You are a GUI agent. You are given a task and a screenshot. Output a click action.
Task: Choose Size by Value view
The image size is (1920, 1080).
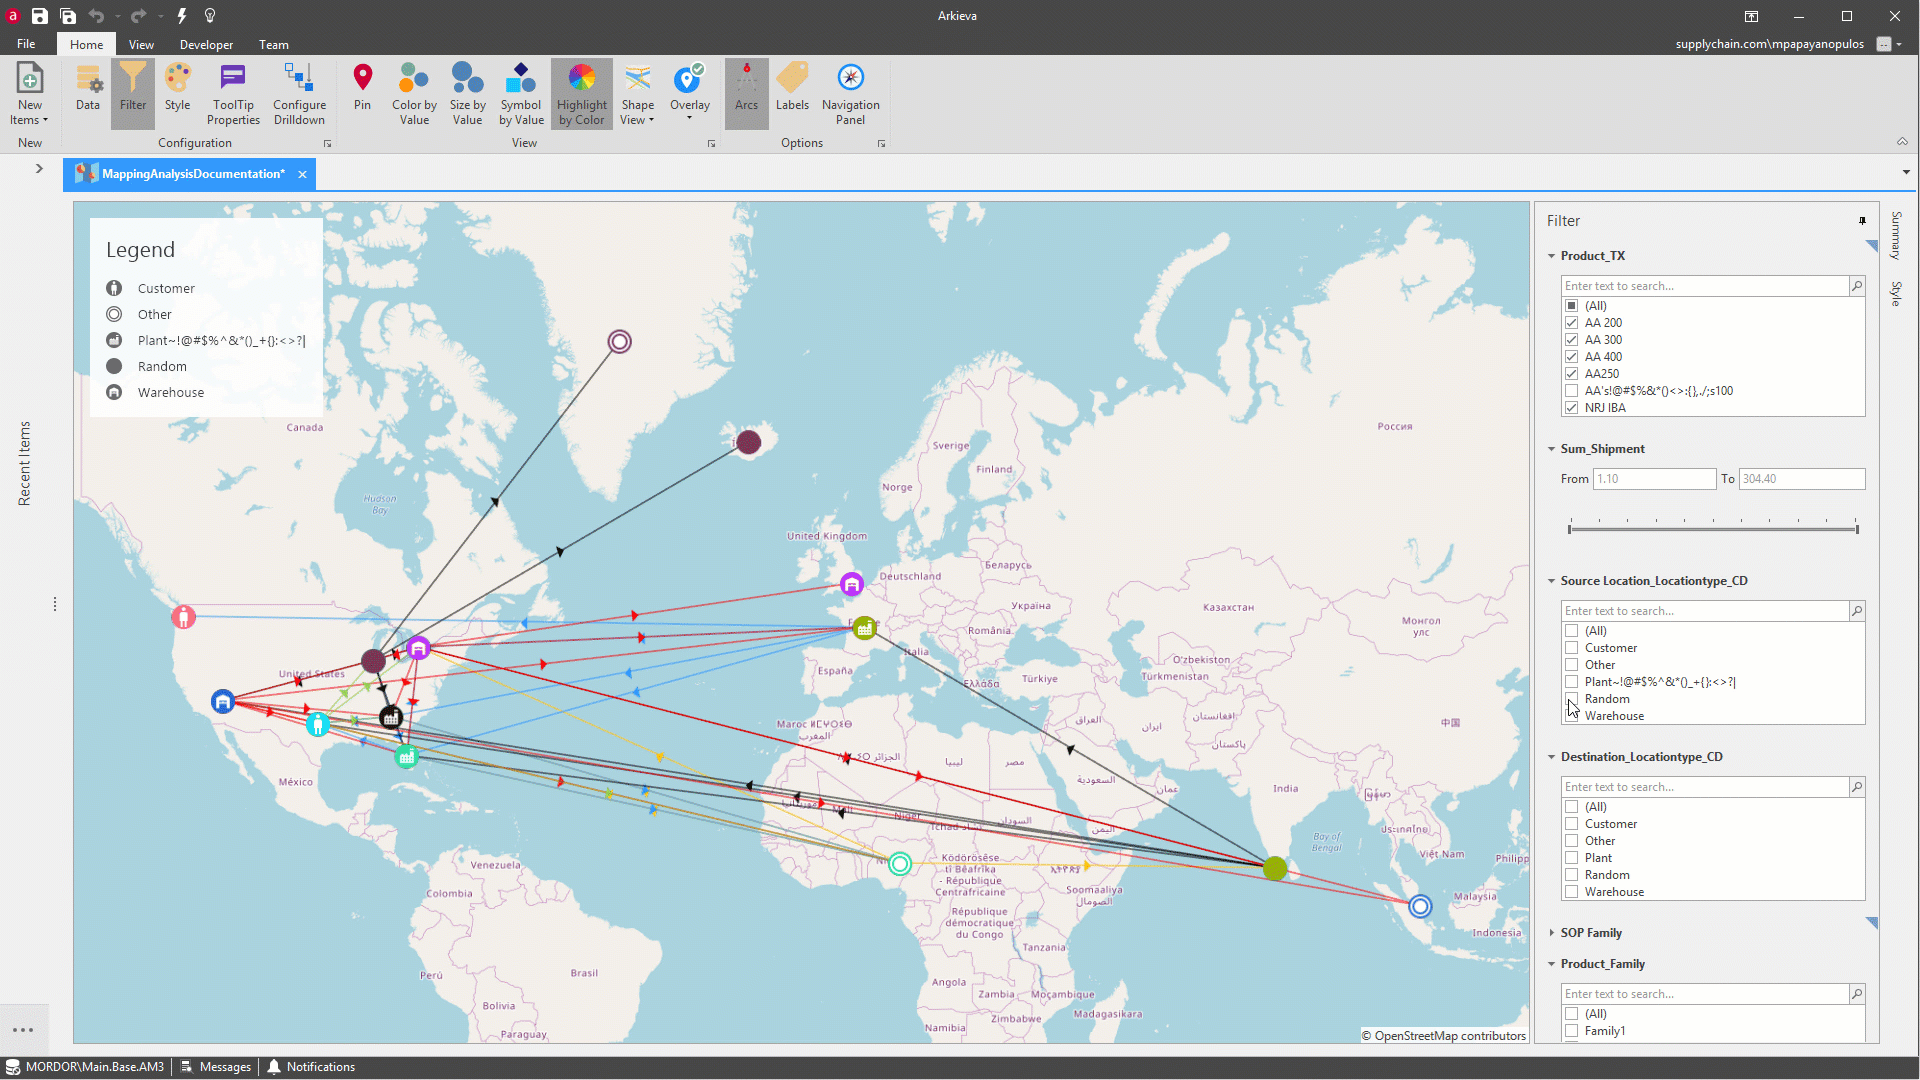click(467, 94)
